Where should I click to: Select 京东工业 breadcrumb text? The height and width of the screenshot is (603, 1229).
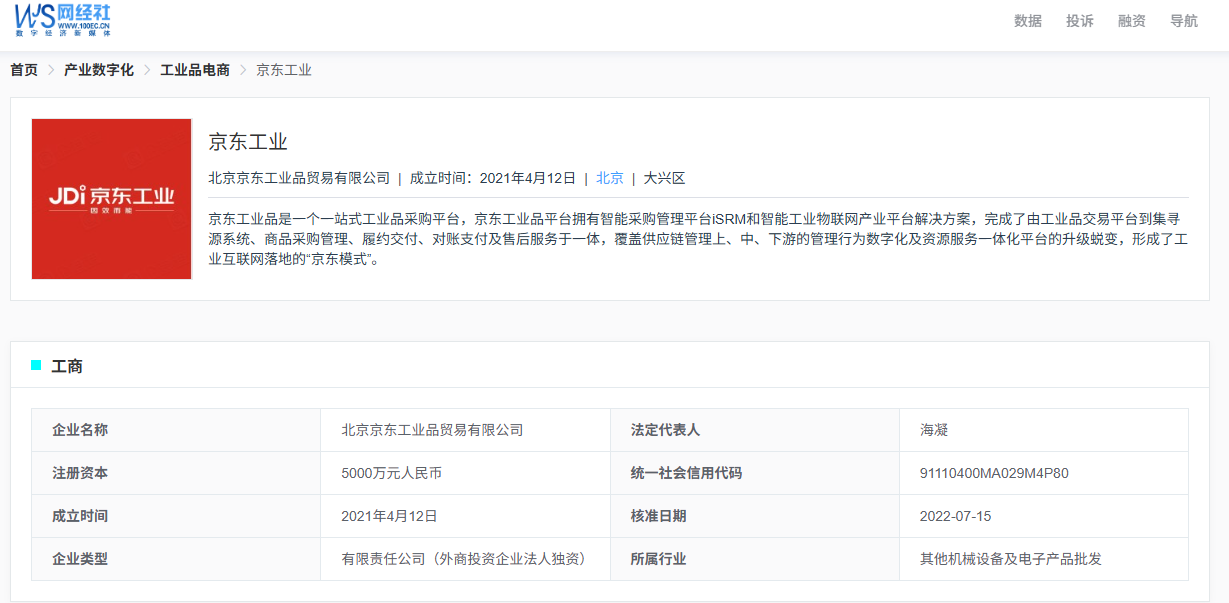click(x=284, y=70)
